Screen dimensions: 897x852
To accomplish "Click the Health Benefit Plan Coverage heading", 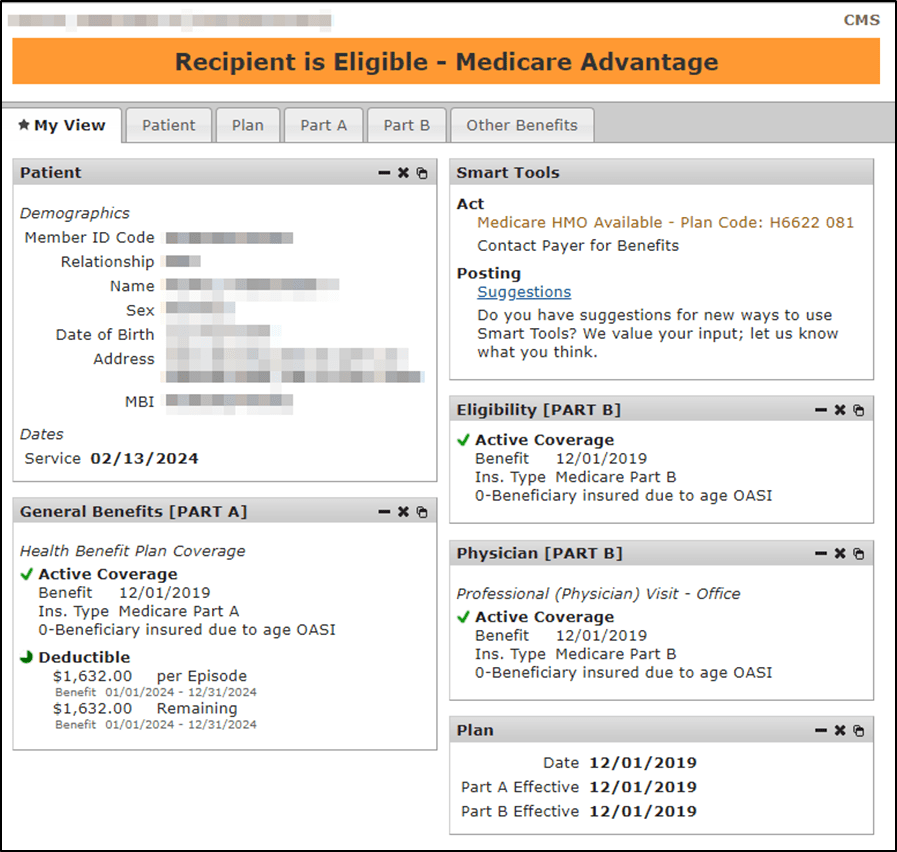I will point(133,550).
